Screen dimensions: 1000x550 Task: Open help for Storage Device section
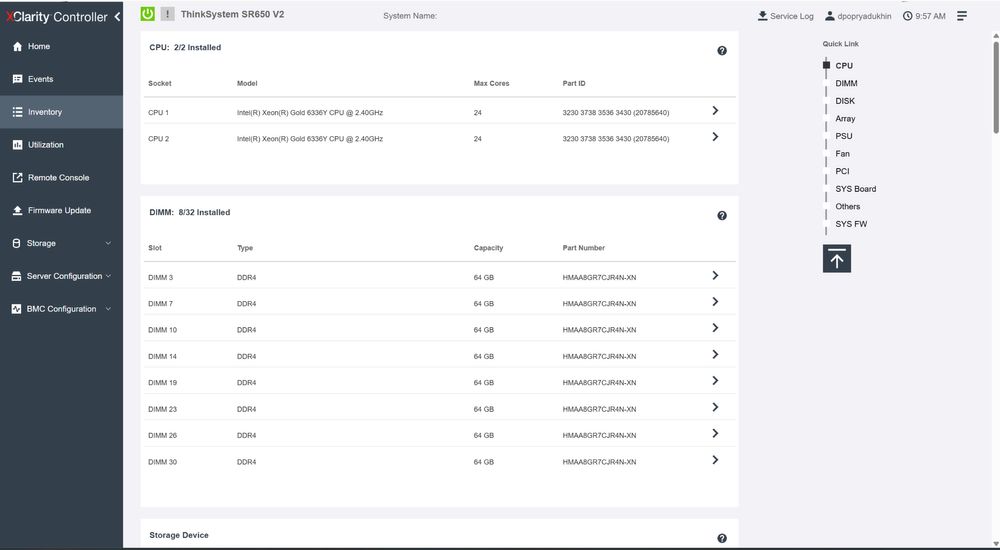pyautogui.click(x=722, y=539)
